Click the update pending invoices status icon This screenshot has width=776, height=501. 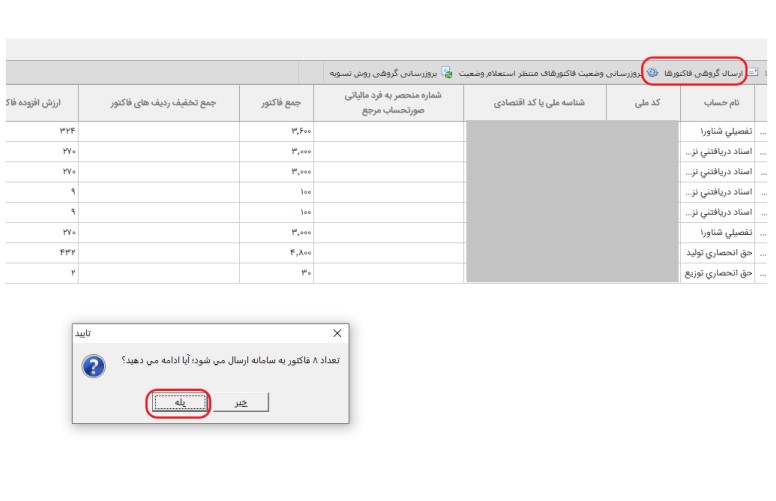[650, 73]
